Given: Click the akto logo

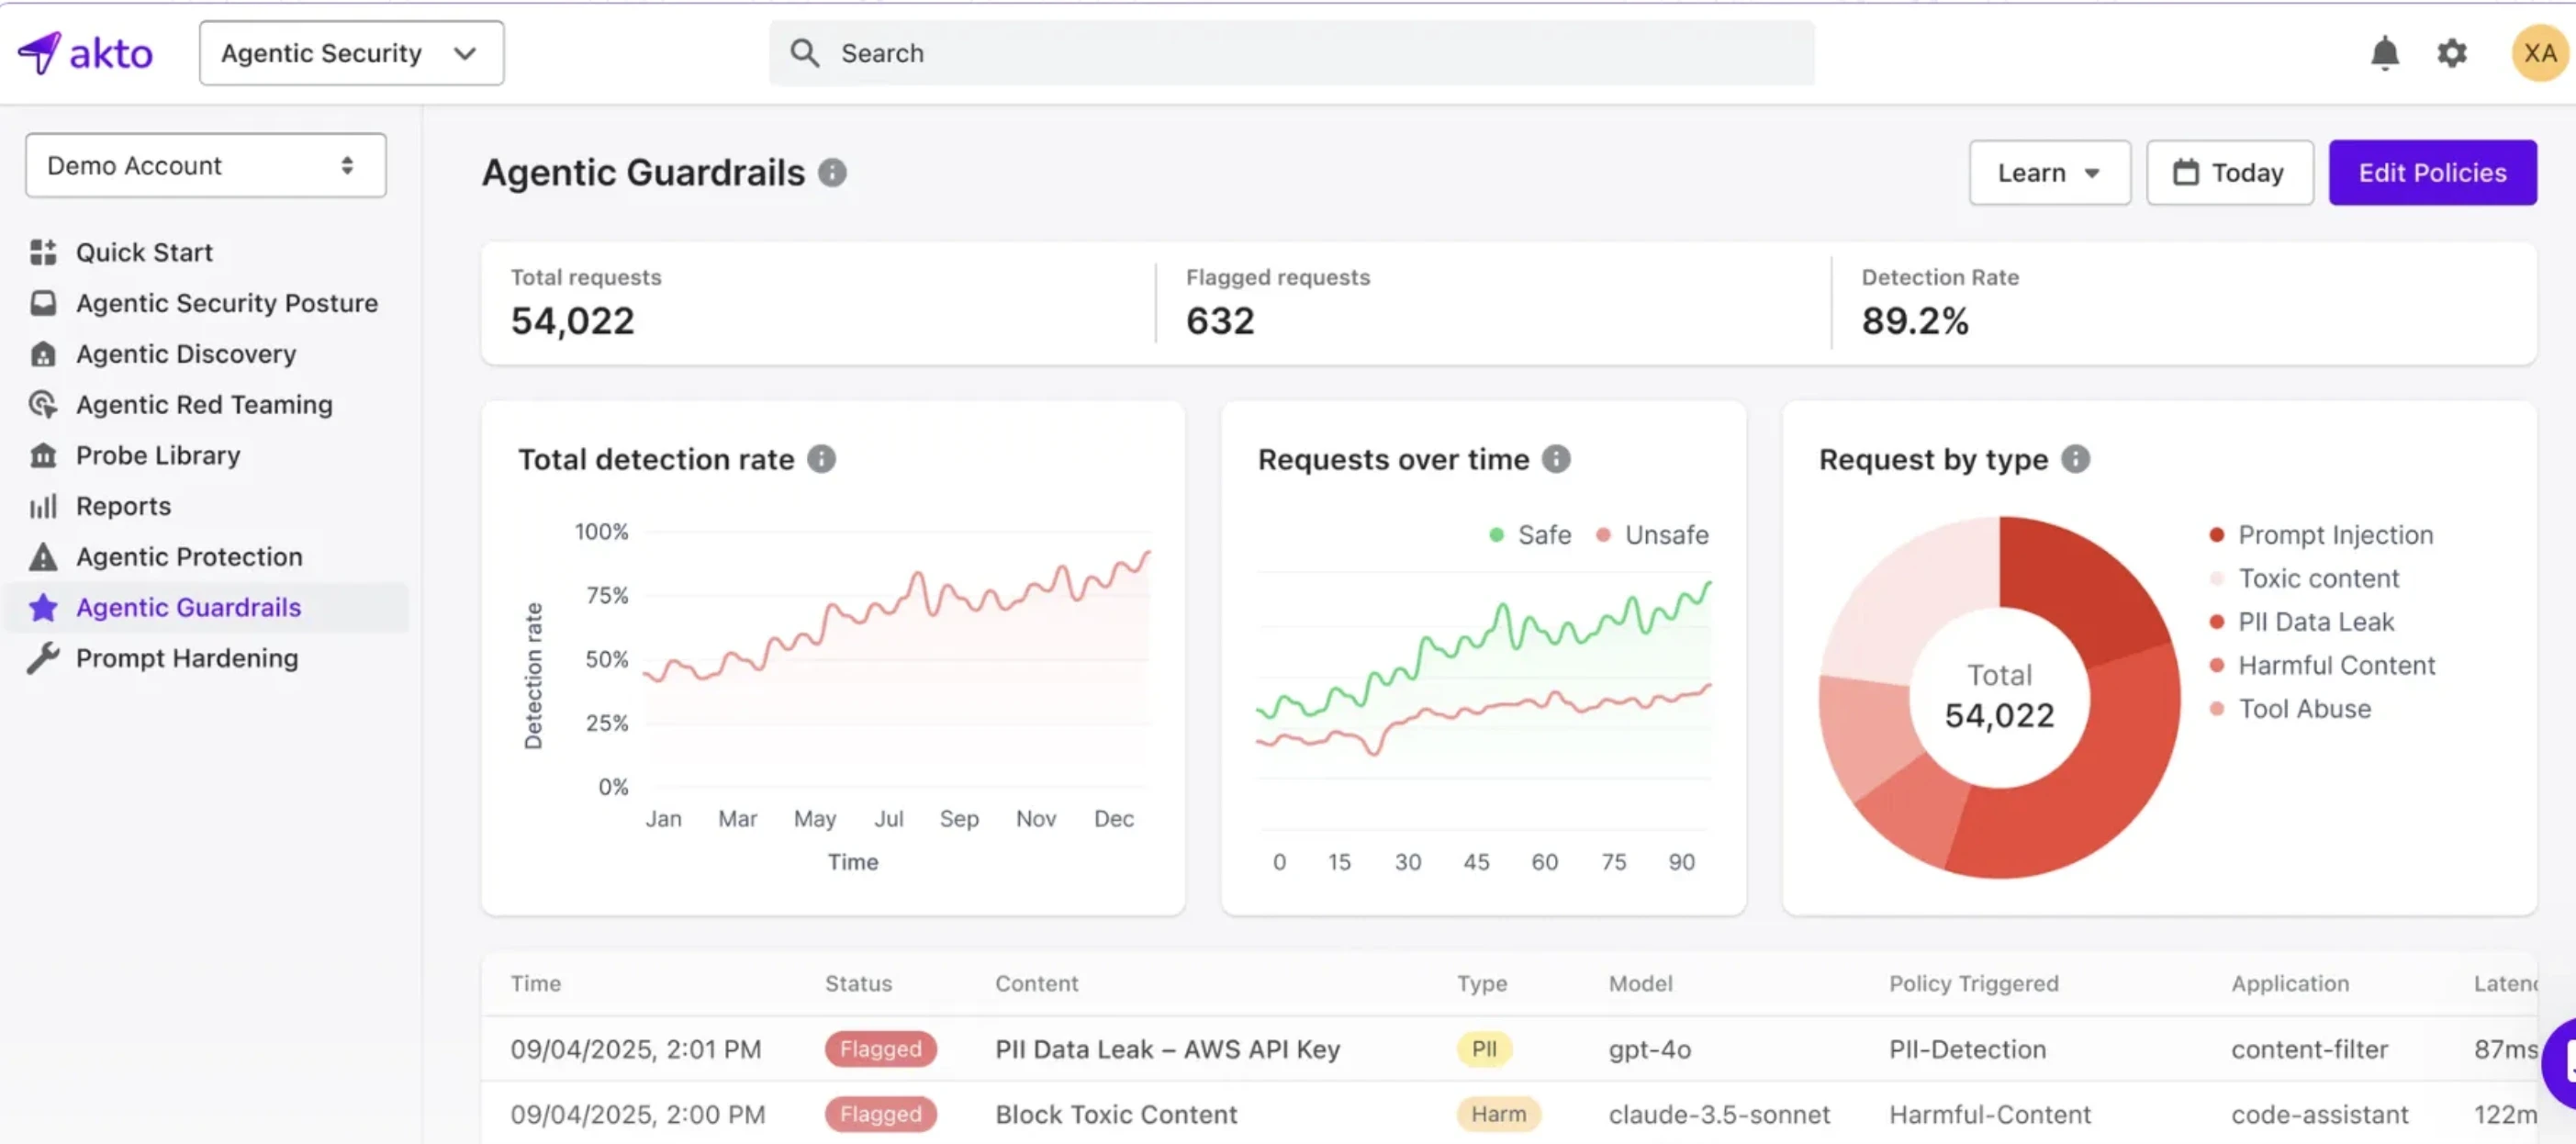Looking at the screenshot, I should pos(85,53).
